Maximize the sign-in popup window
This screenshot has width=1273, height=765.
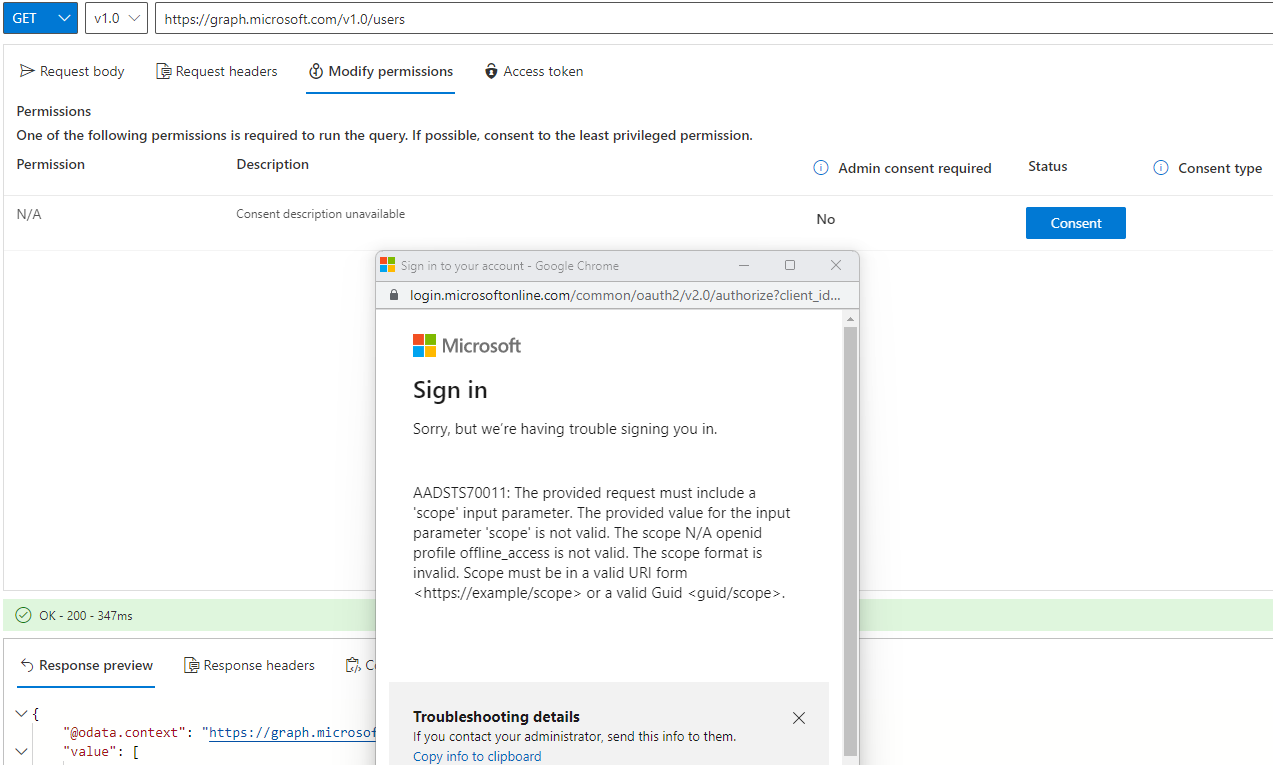click(790, 265)
